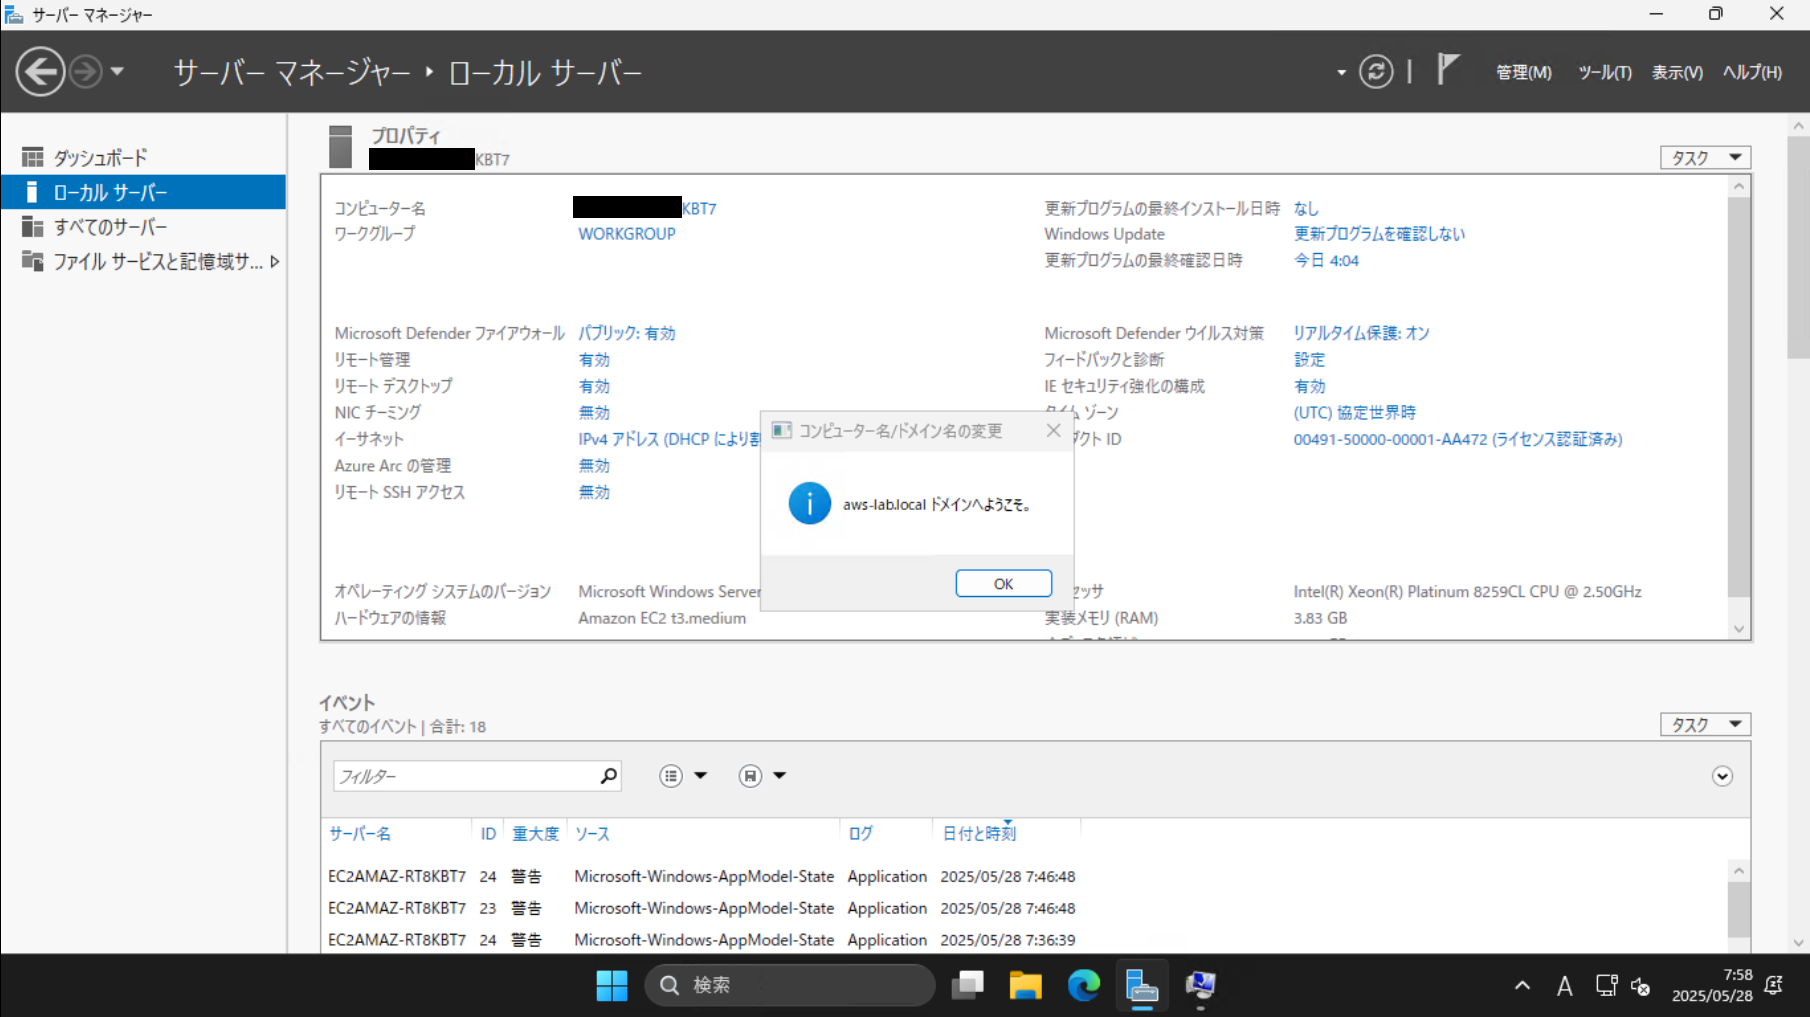Open the ツール(T) menu
1810x1017 pixels.
pyautogui.click(x=1605, y=72)
